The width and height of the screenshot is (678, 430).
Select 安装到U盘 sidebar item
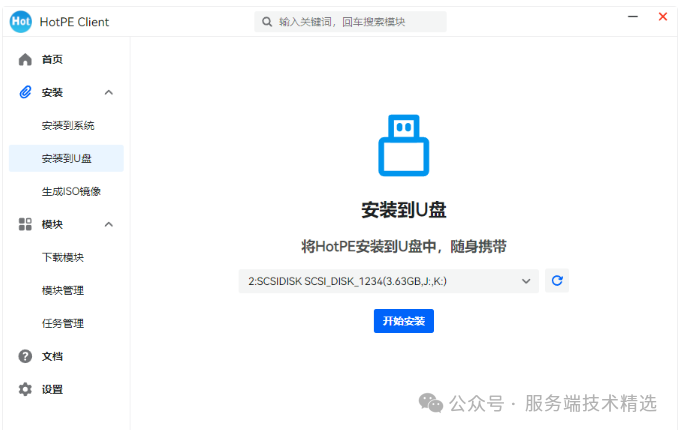(x=66, y=158)
